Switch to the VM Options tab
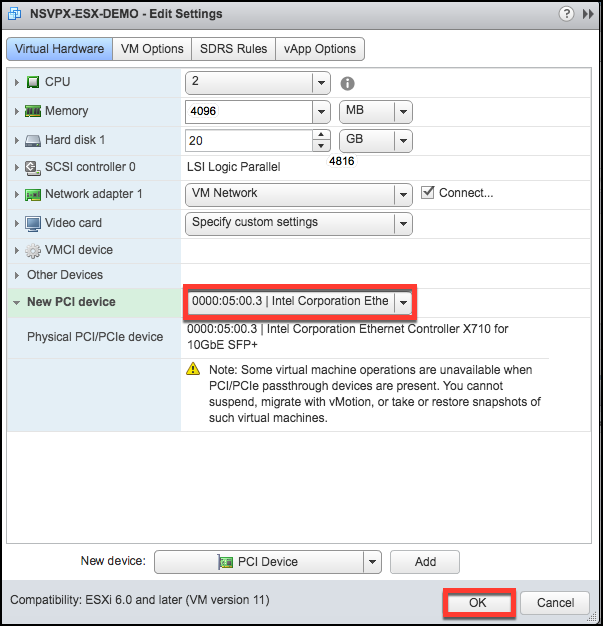This screenshot has width=603, height=626. click(x=152, y=49)
